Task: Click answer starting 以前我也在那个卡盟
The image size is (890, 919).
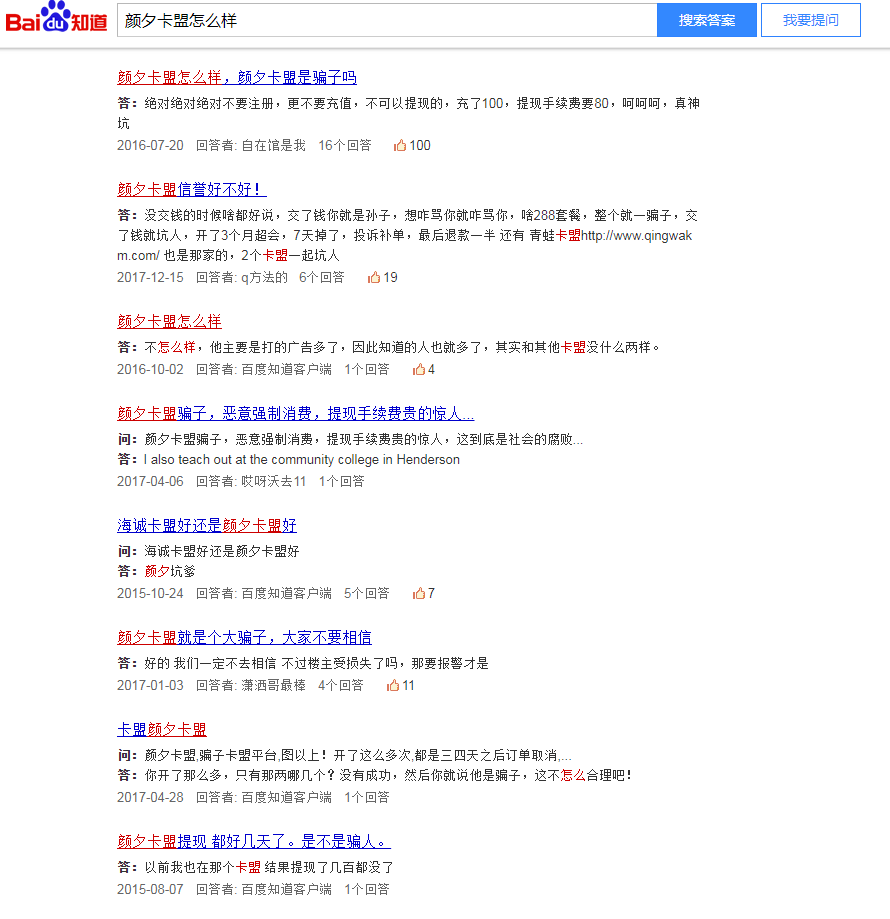Action: tap(269, 867)
